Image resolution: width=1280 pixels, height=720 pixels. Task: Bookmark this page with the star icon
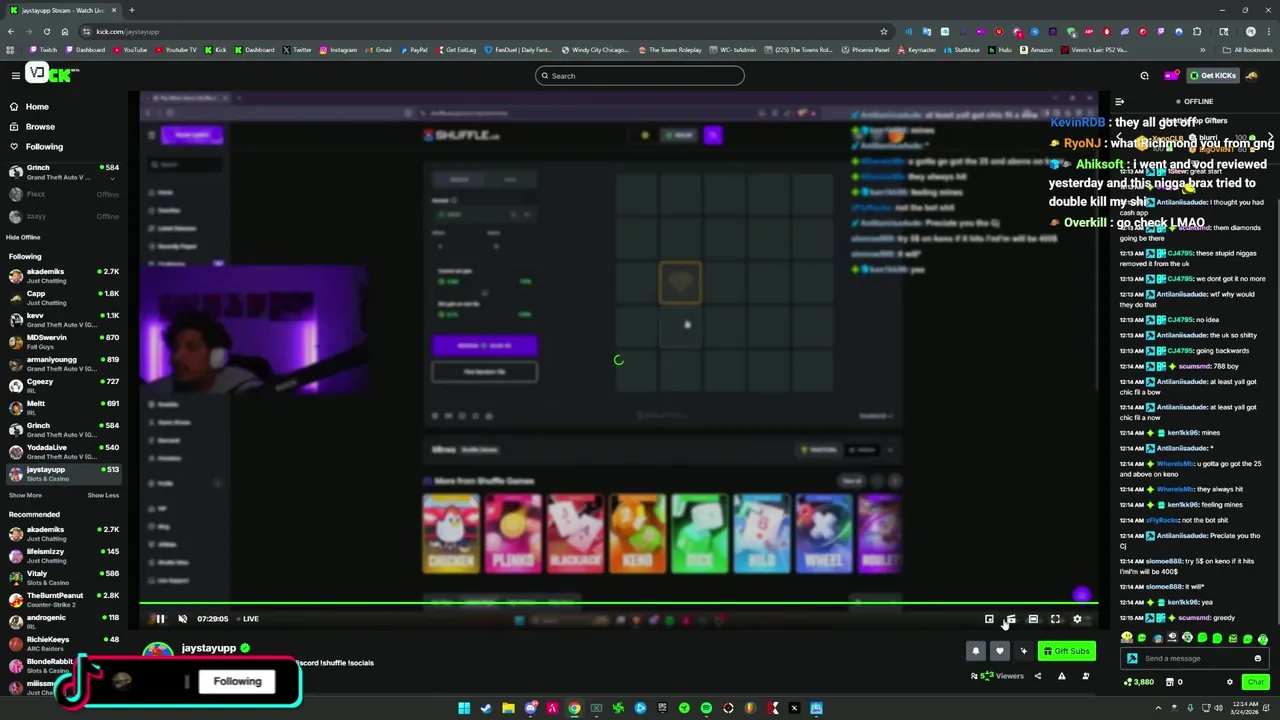(883, 31)
